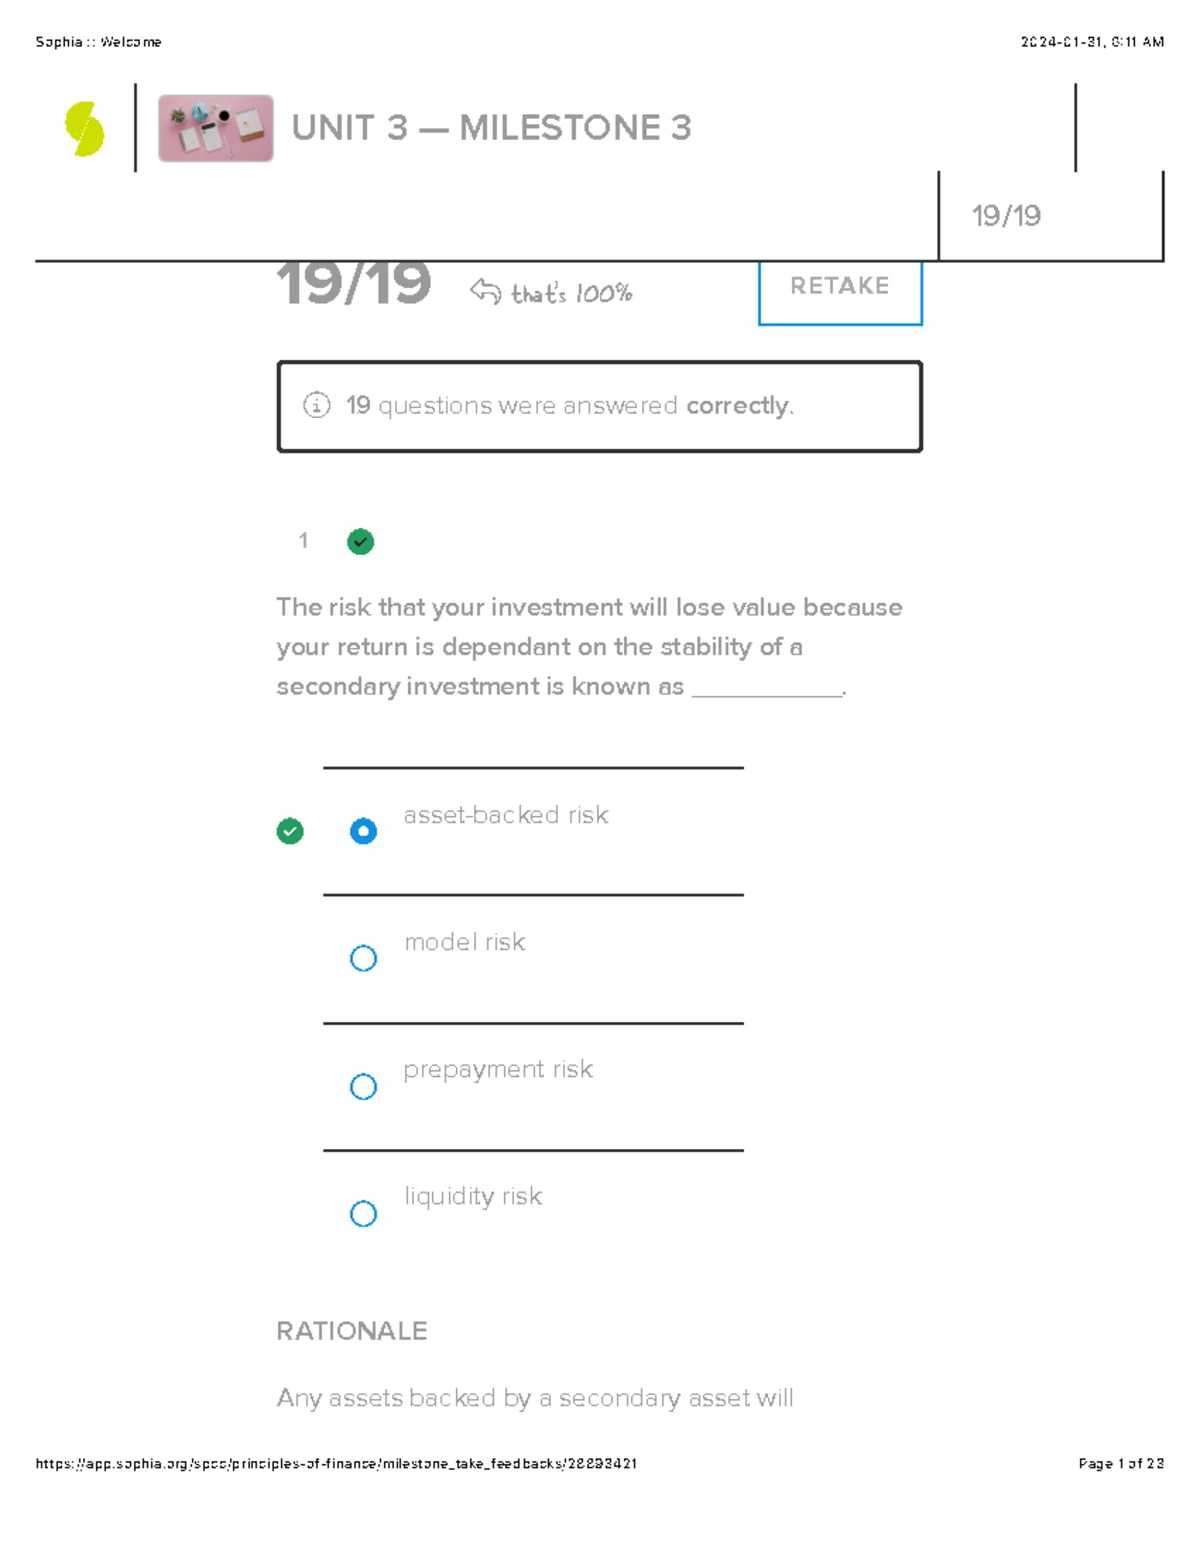Click the green Sophia logo icon

(x=84, y=129)
